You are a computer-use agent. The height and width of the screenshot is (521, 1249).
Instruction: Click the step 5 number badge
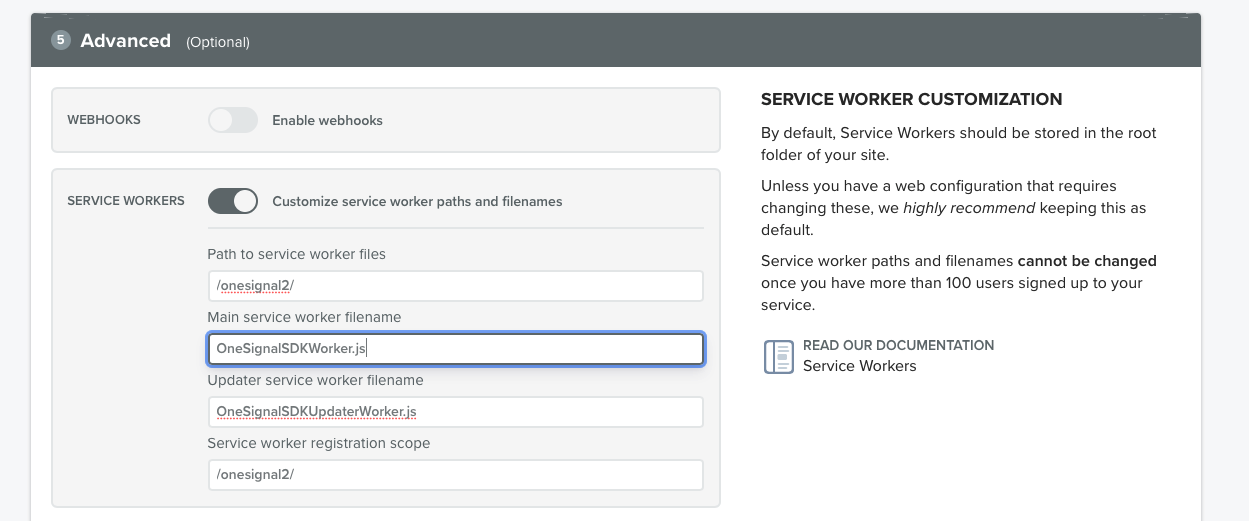click(62, 40)
